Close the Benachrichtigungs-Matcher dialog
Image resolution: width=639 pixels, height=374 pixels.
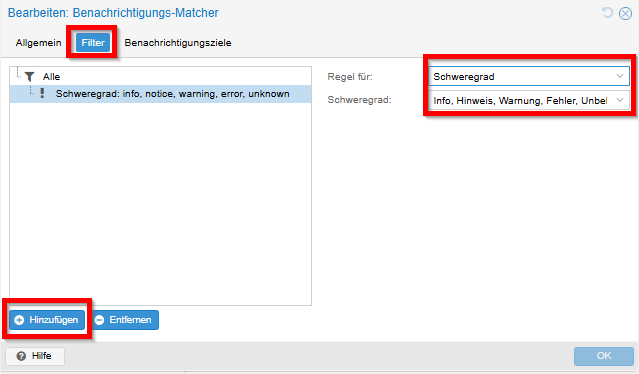625,13
